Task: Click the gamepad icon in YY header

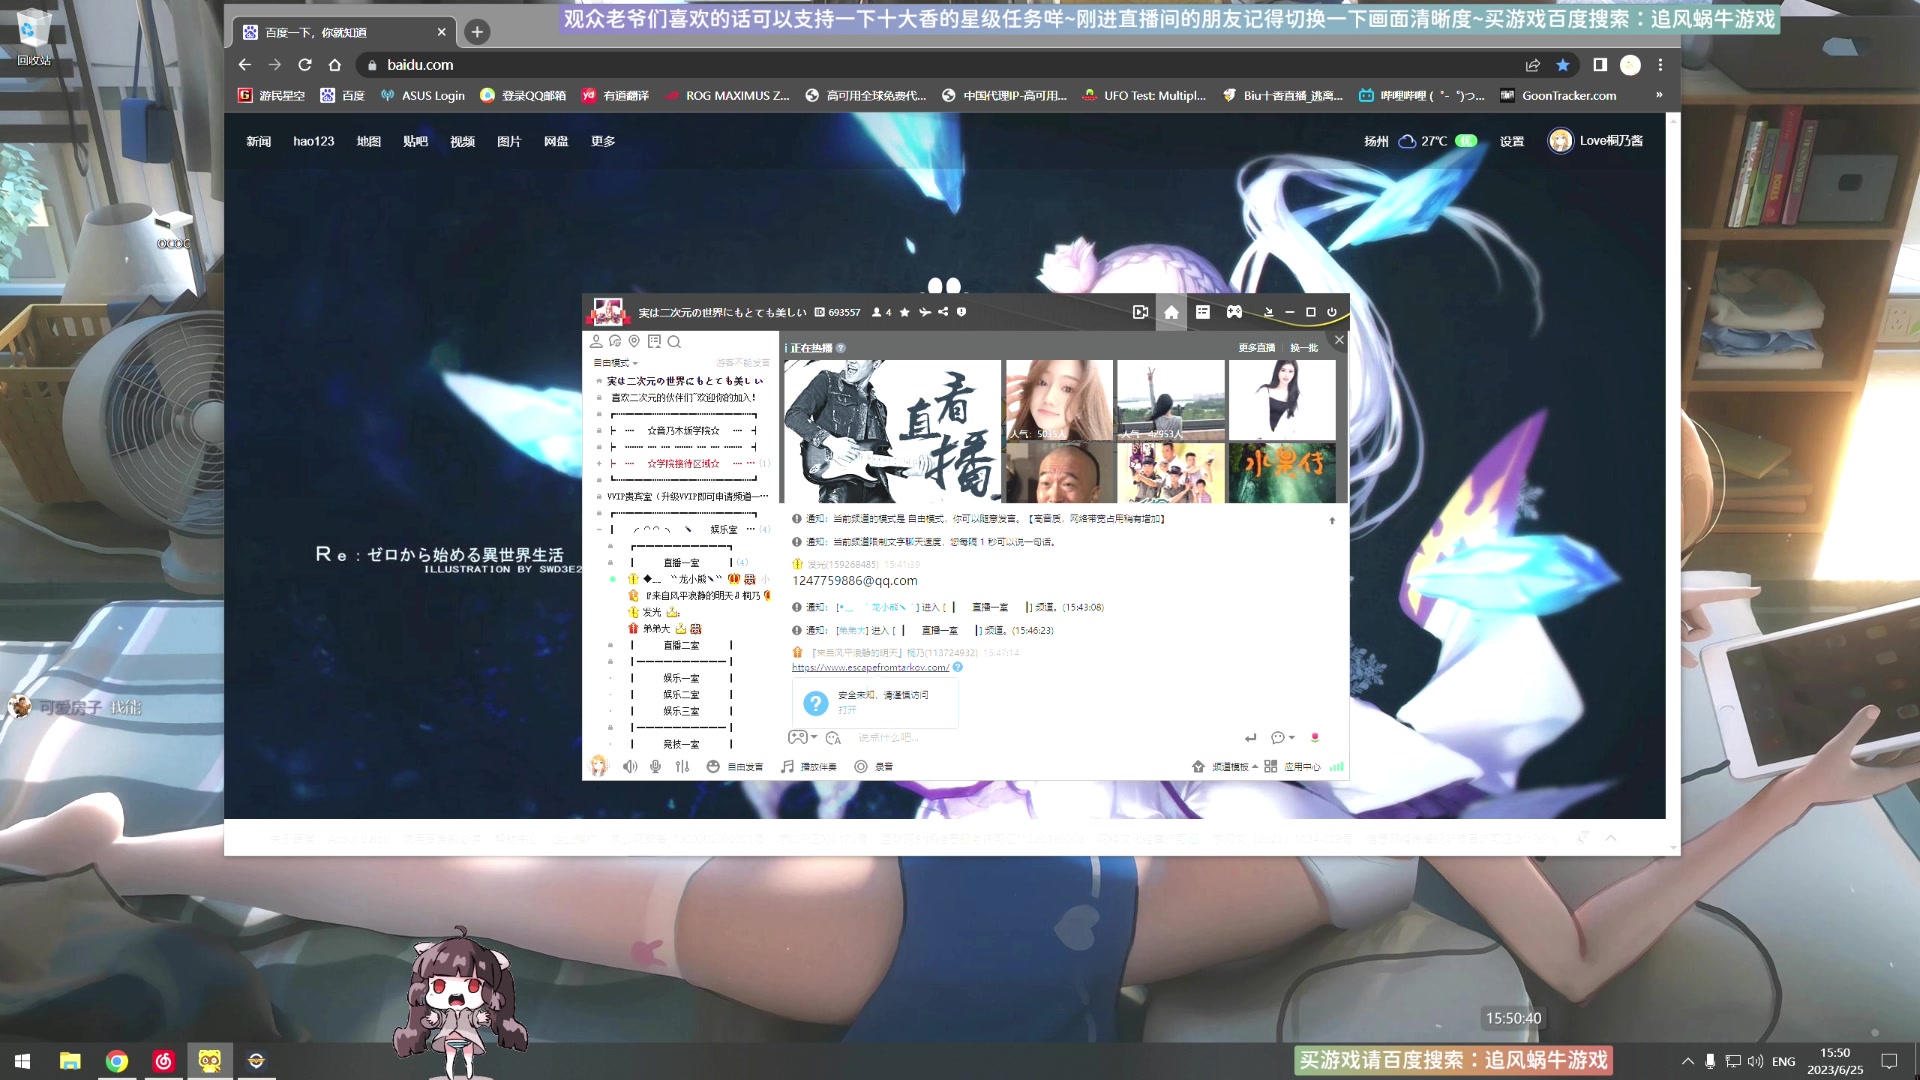Action: coord(1234,312)
